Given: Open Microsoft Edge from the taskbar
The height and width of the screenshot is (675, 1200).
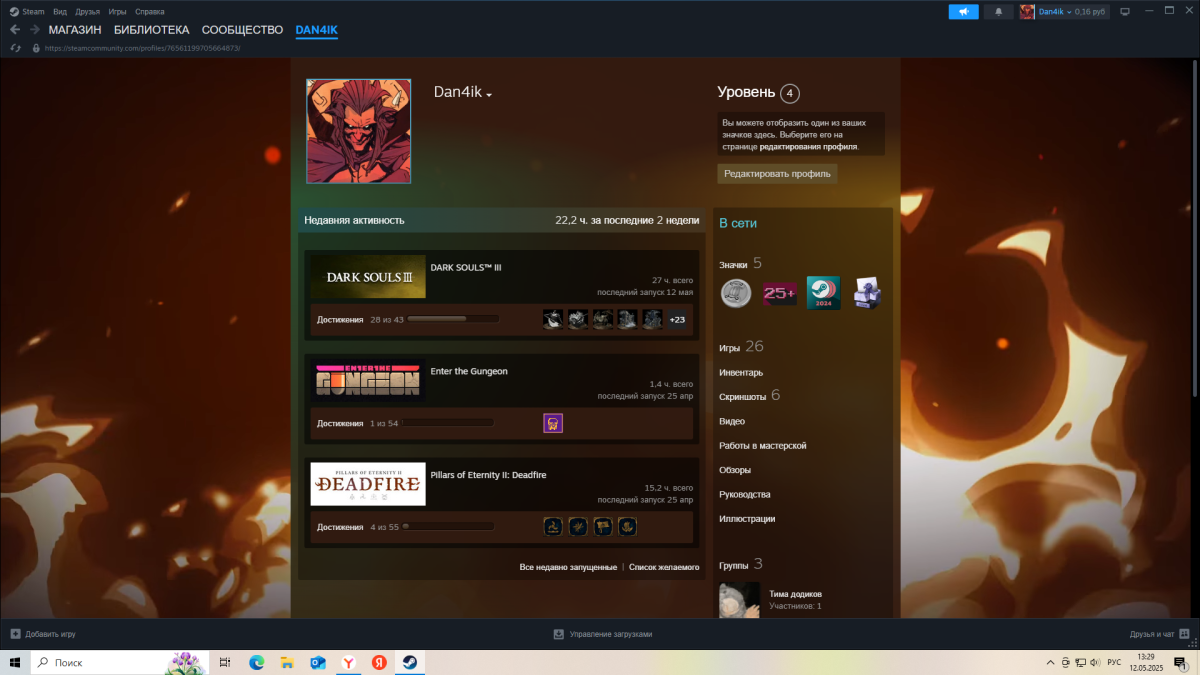Looking at the screenshot, I should coord(257,662).
